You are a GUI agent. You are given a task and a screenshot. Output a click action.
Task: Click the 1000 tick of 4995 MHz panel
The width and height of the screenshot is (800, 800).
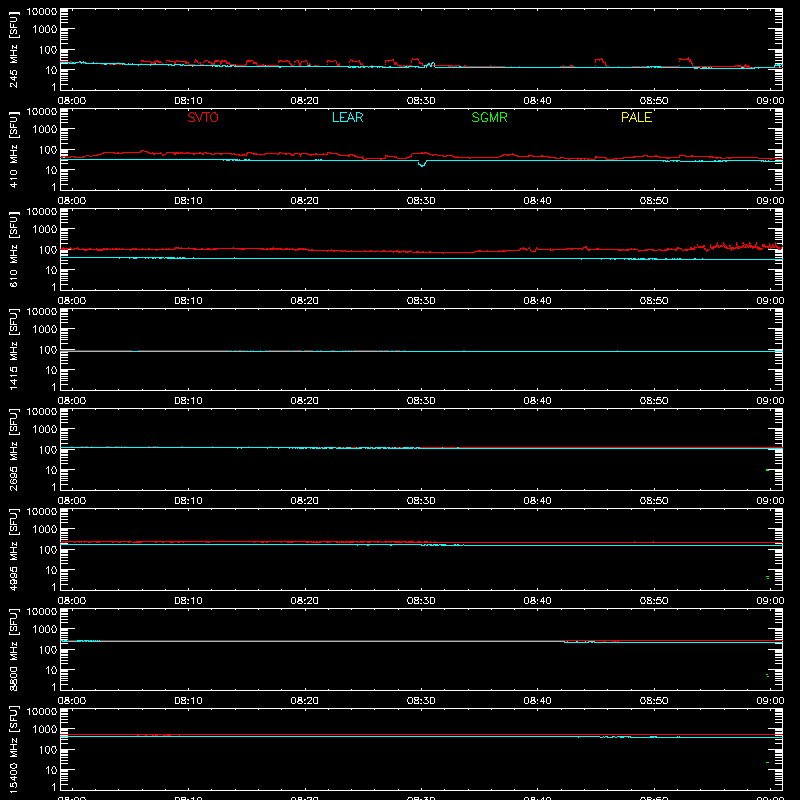[45, 530]
